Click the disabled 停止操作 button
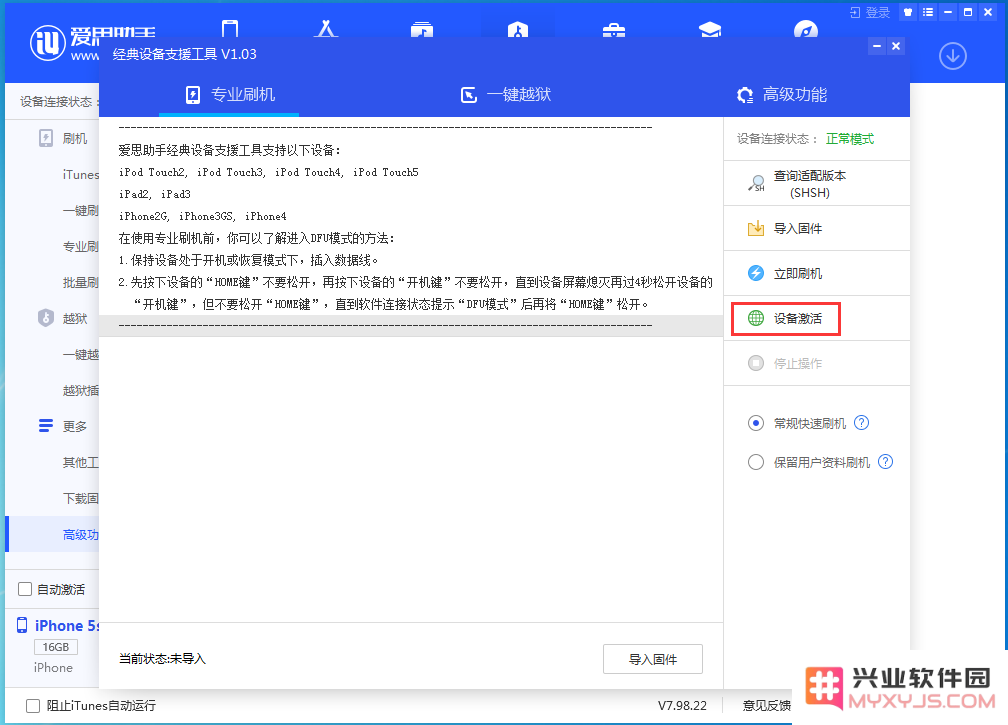 816,363
